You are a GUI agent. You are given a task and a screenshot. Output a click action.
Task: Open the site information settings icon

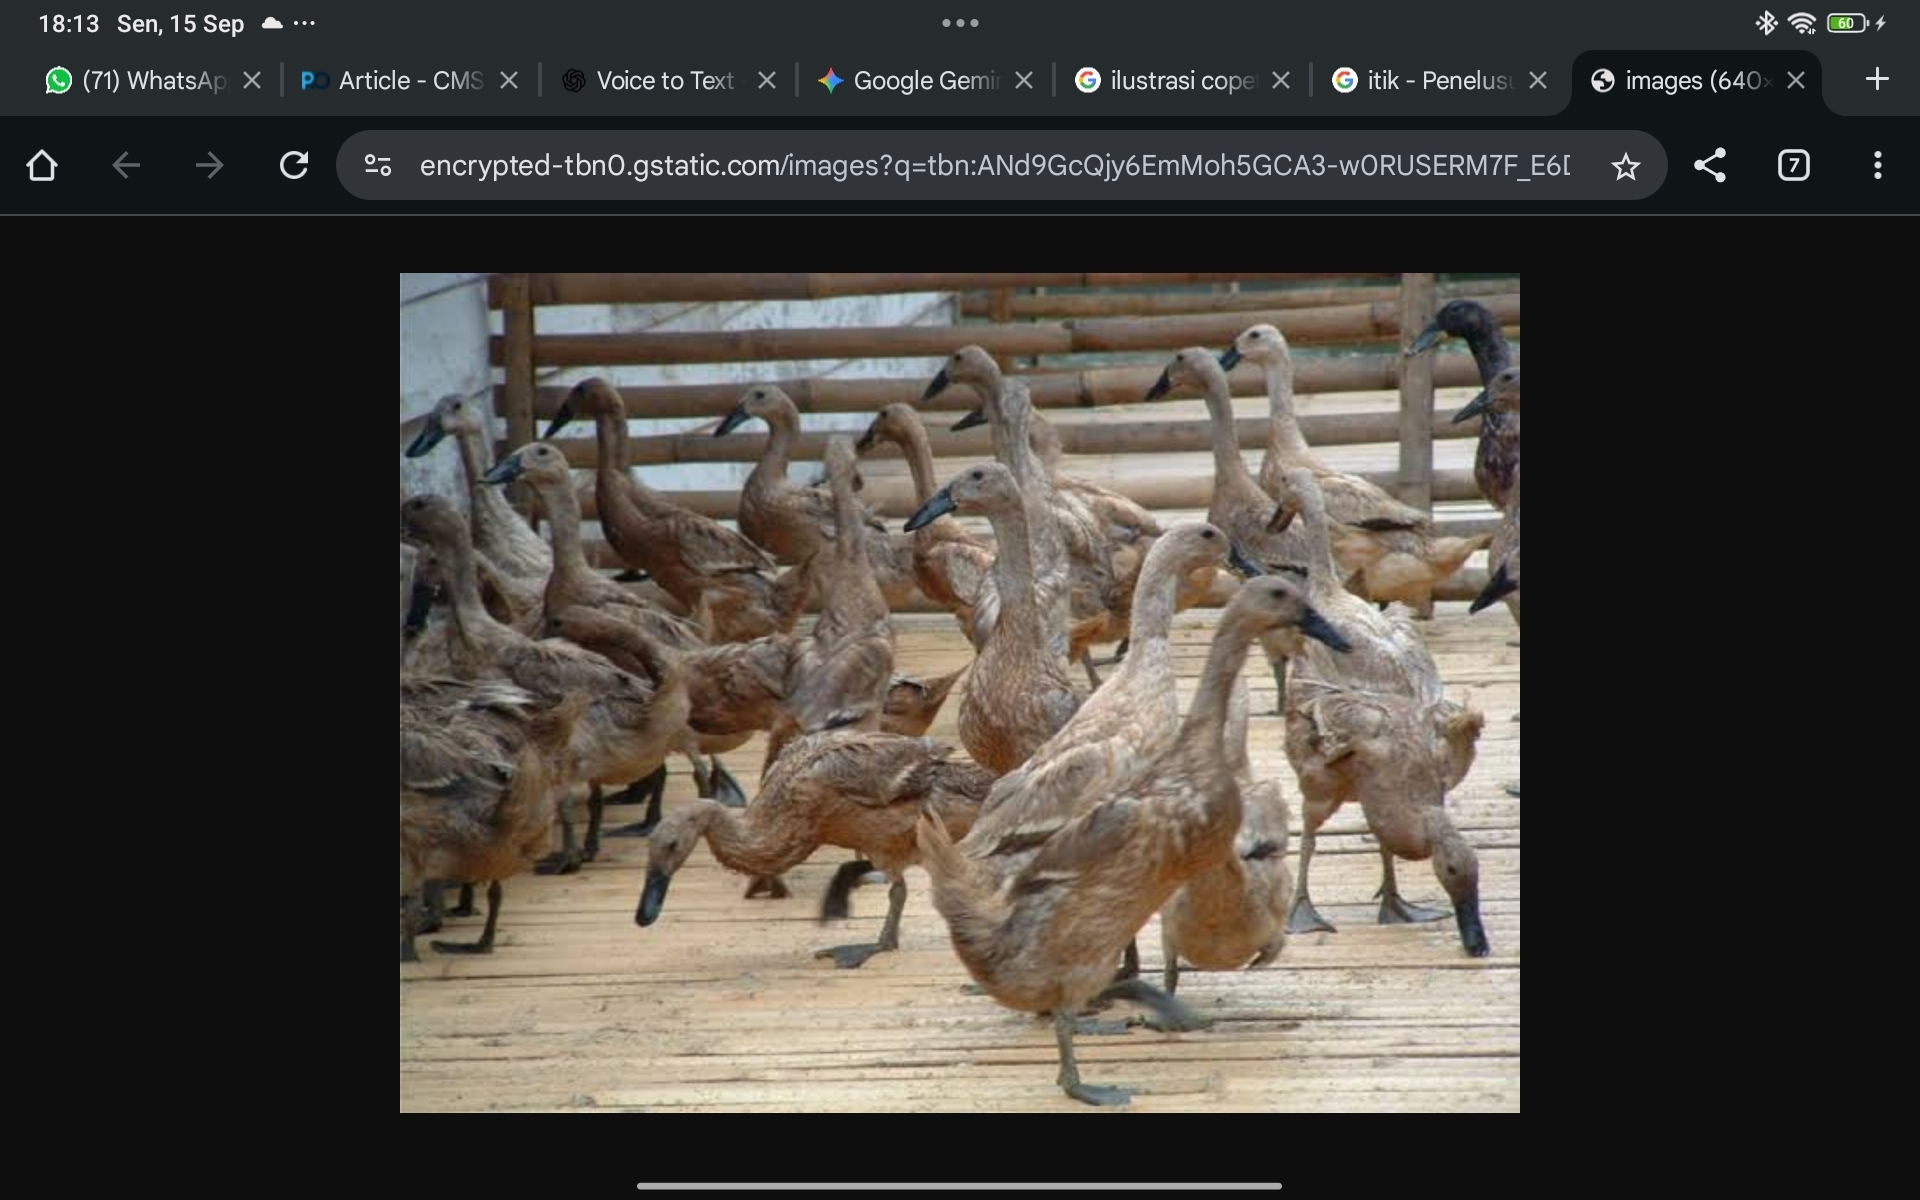pos(378,165)
